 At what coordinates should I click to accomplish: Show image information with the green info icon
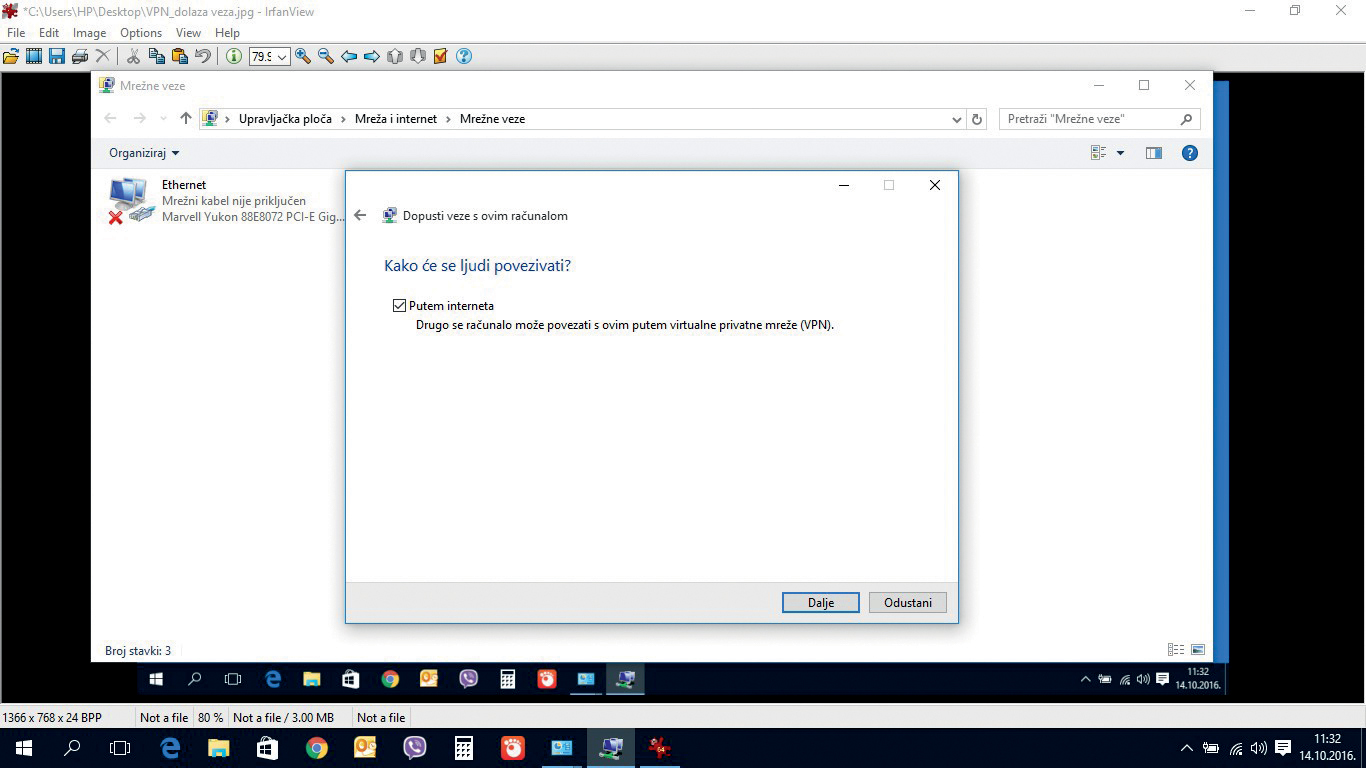(x=233, y=56)
